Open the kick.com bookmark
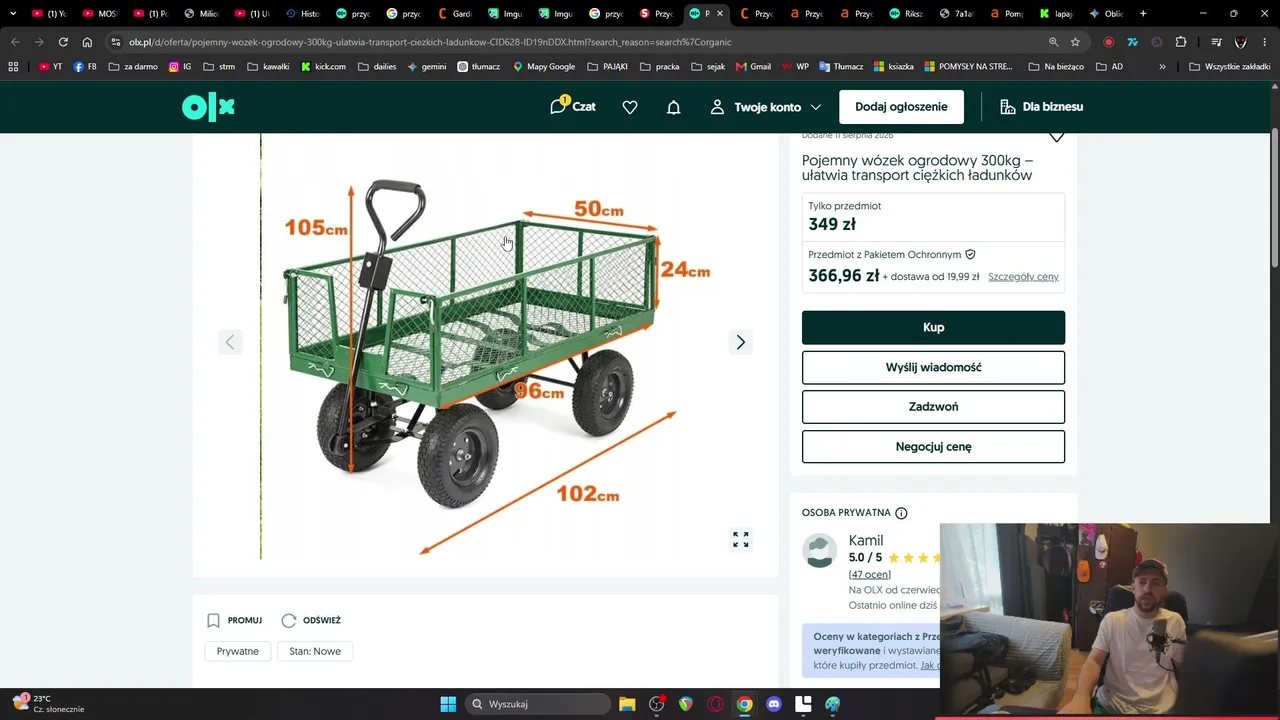The width and height of the screenshot is (1280, 720). pos(323,67)
